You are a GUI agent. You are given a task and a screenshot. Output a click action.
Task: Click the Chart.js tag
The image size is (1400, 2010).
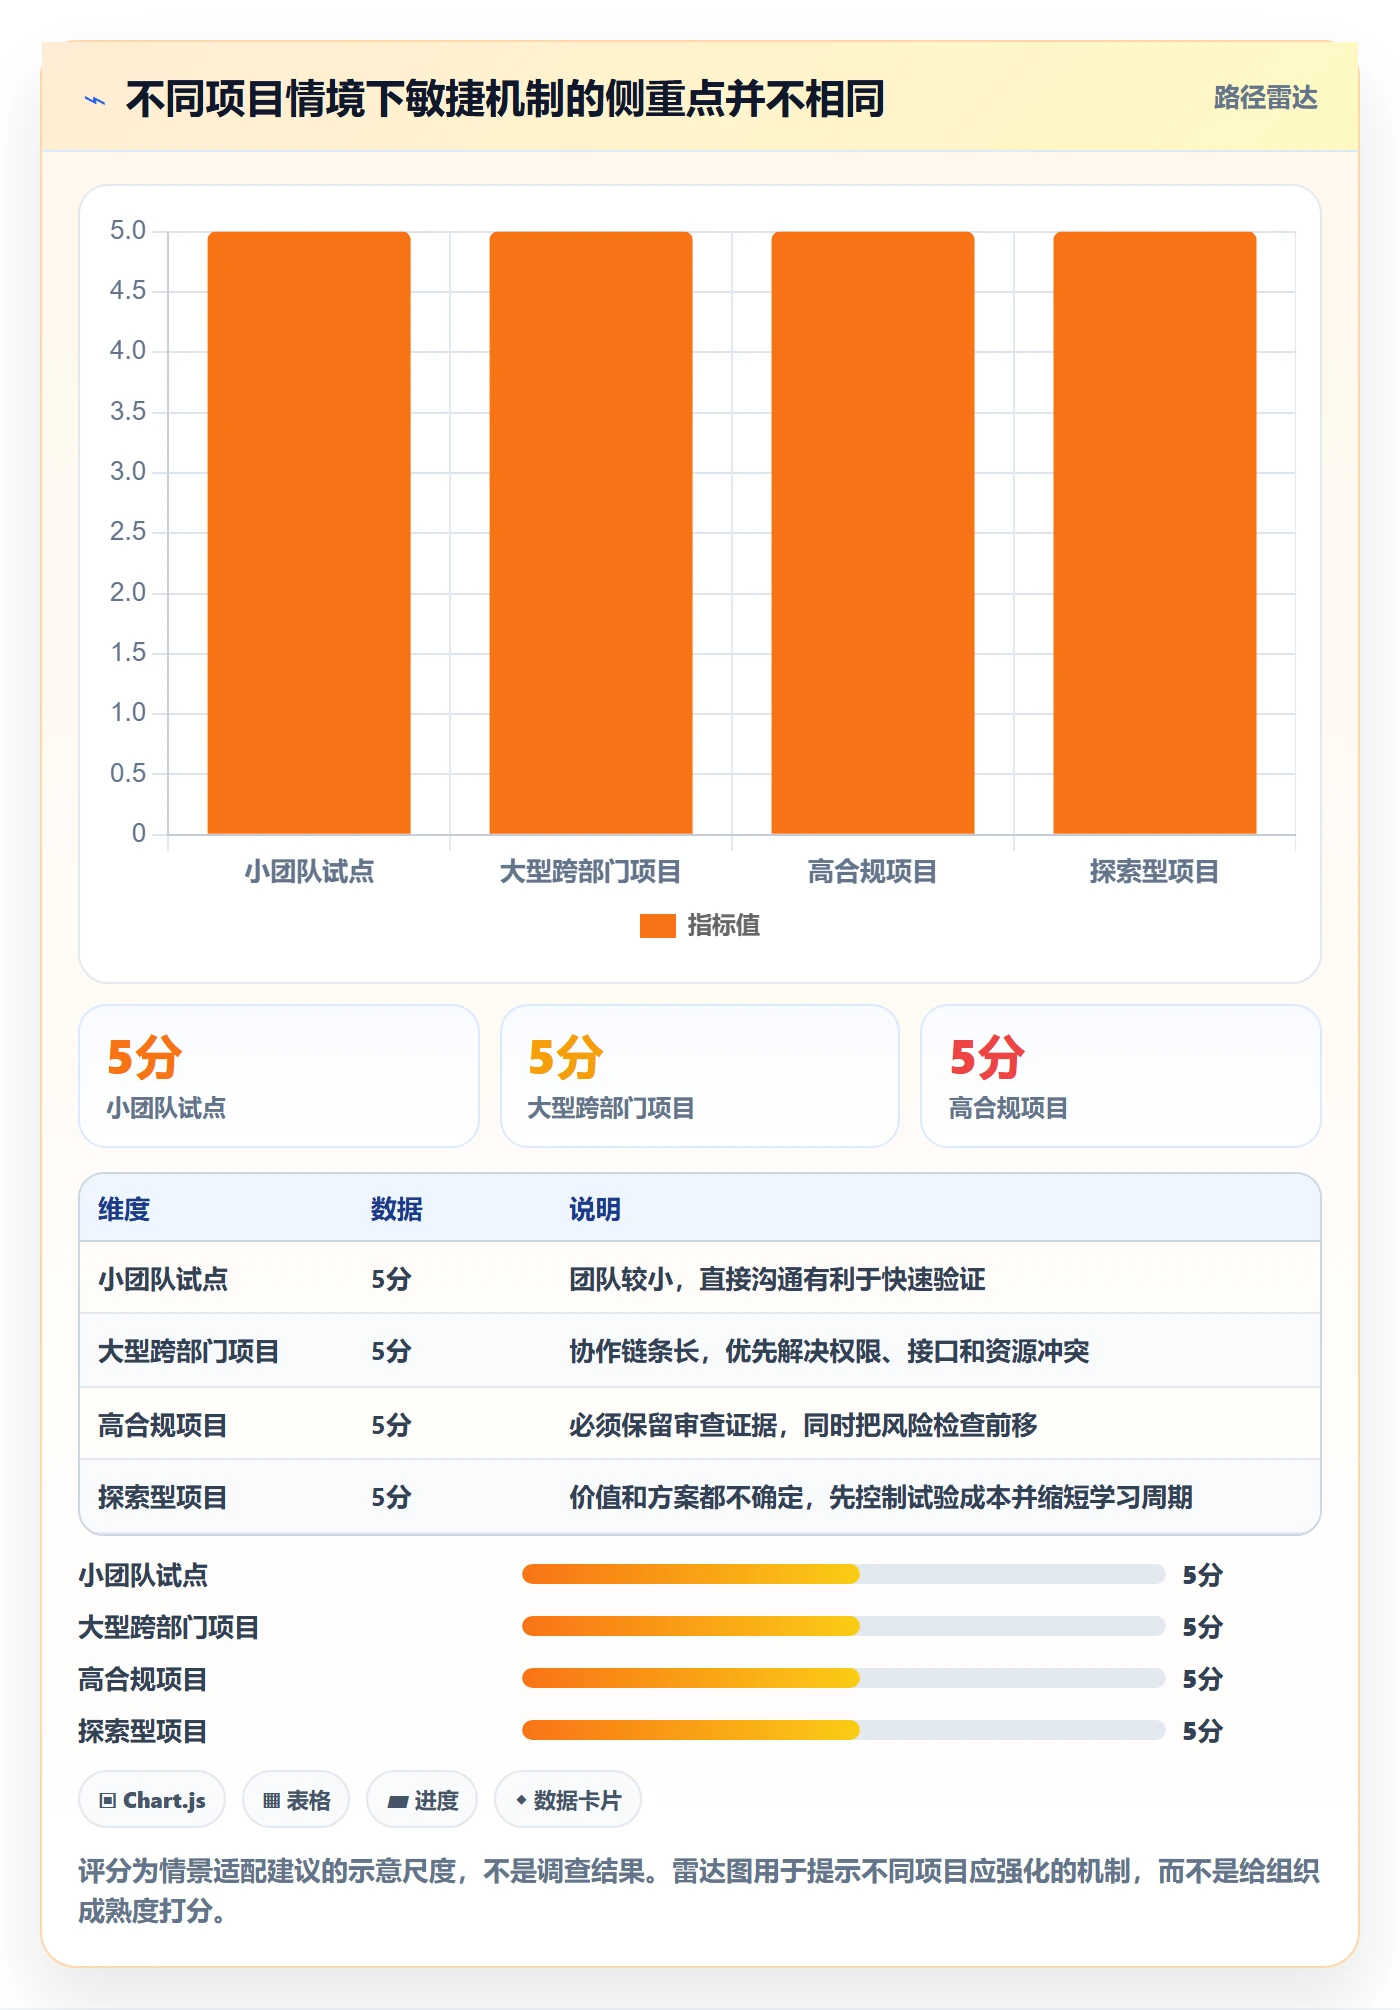point(152,1800)
